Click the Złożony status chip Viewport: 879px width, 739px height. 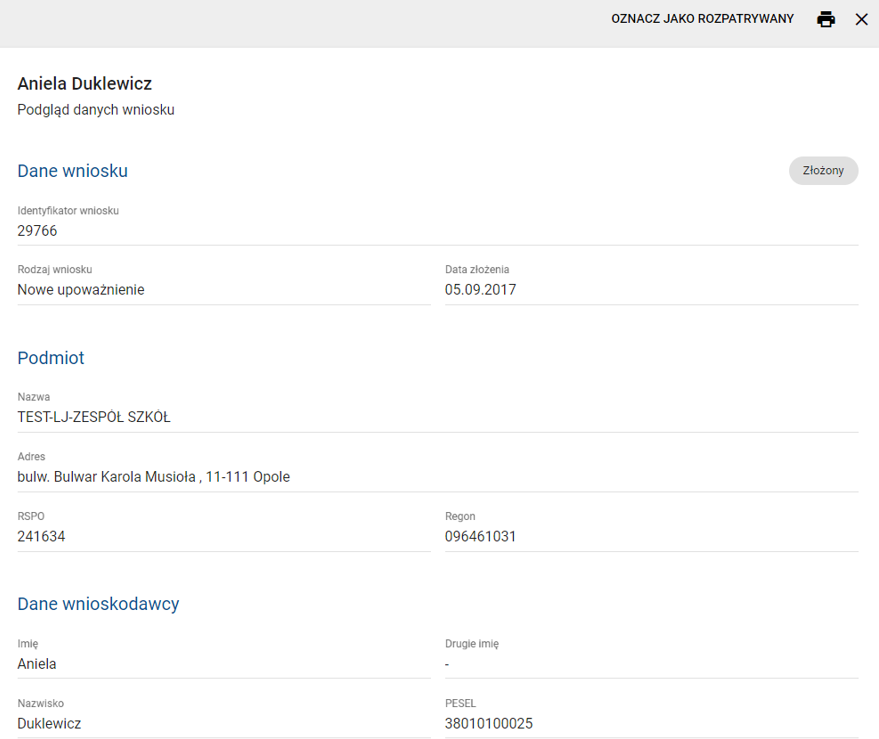(823, 171)
